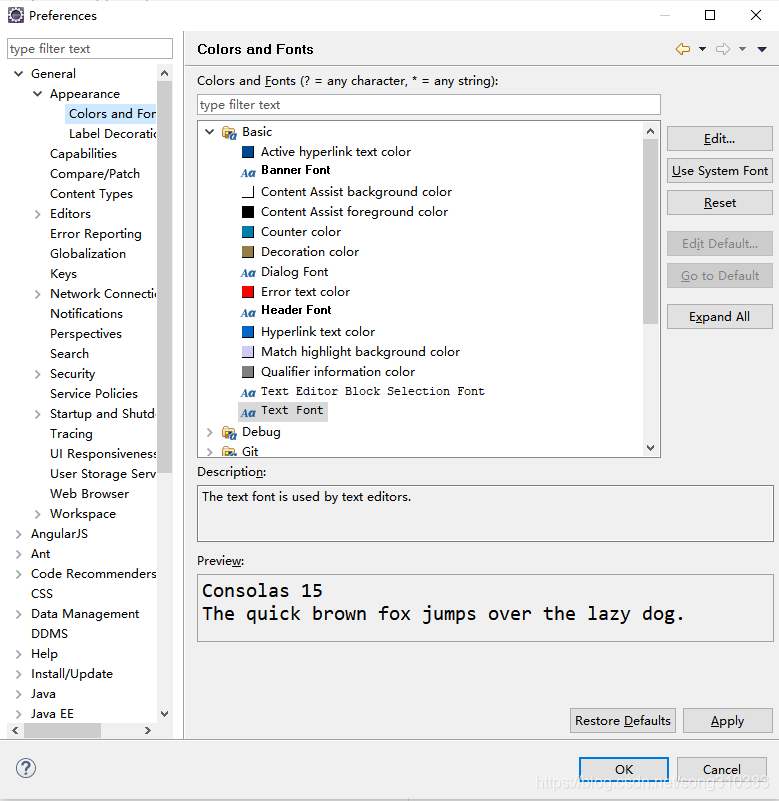Click the Header Font Aa icon
This screenshot has height=801, width=779.
point(248,313)
